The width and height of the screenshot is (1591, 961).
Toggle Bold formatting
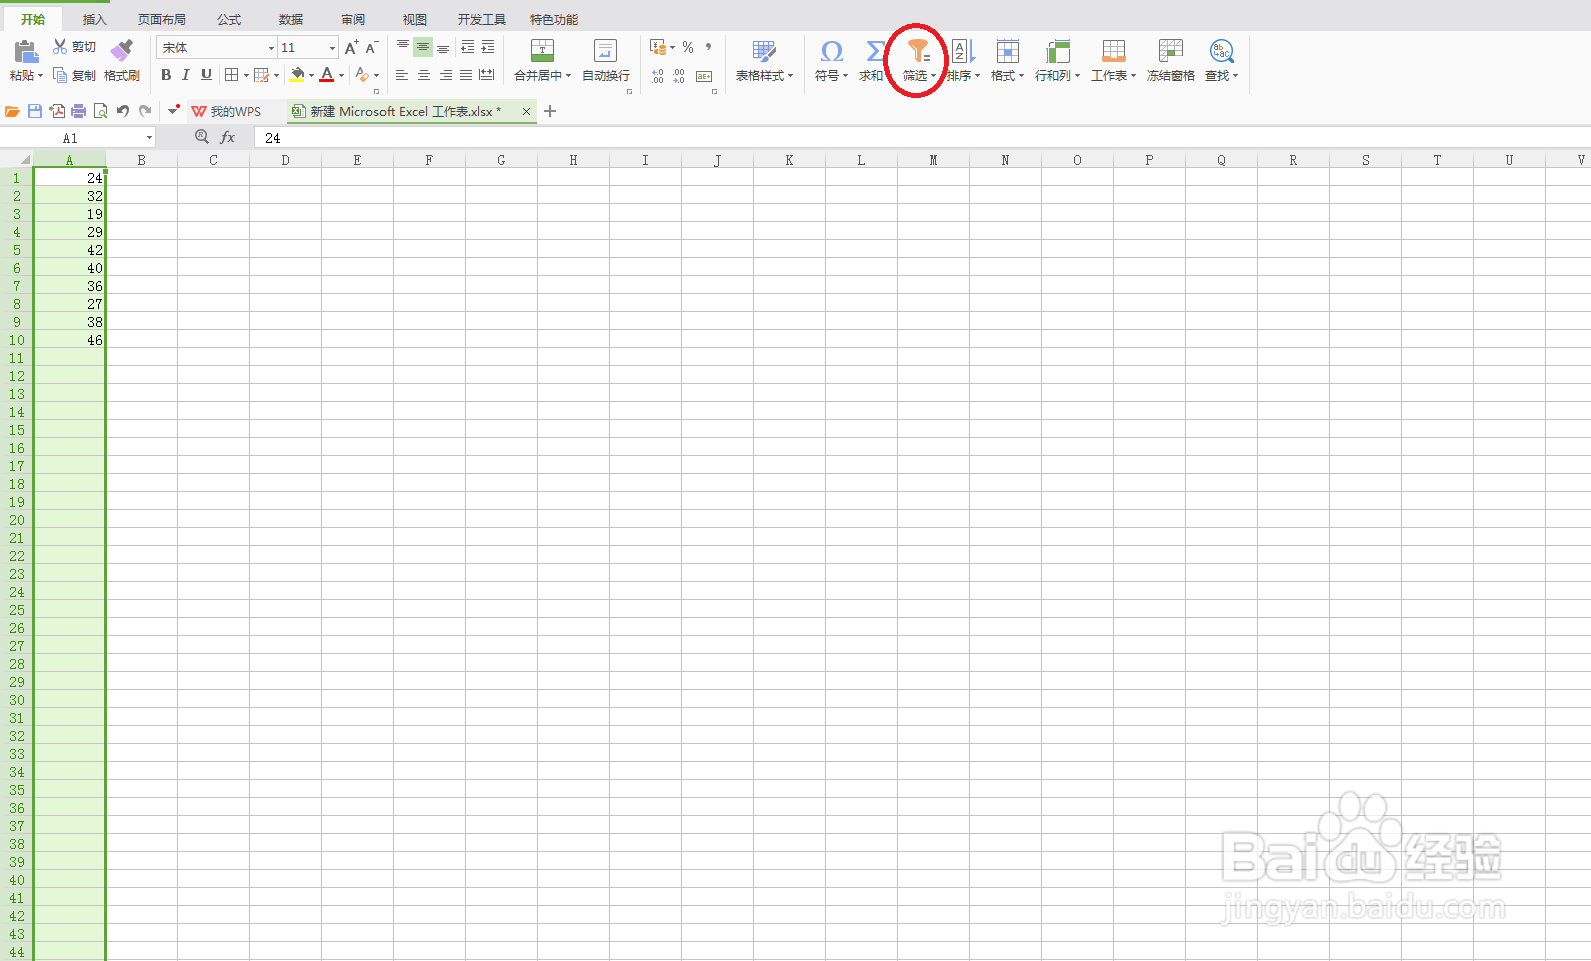166,75
